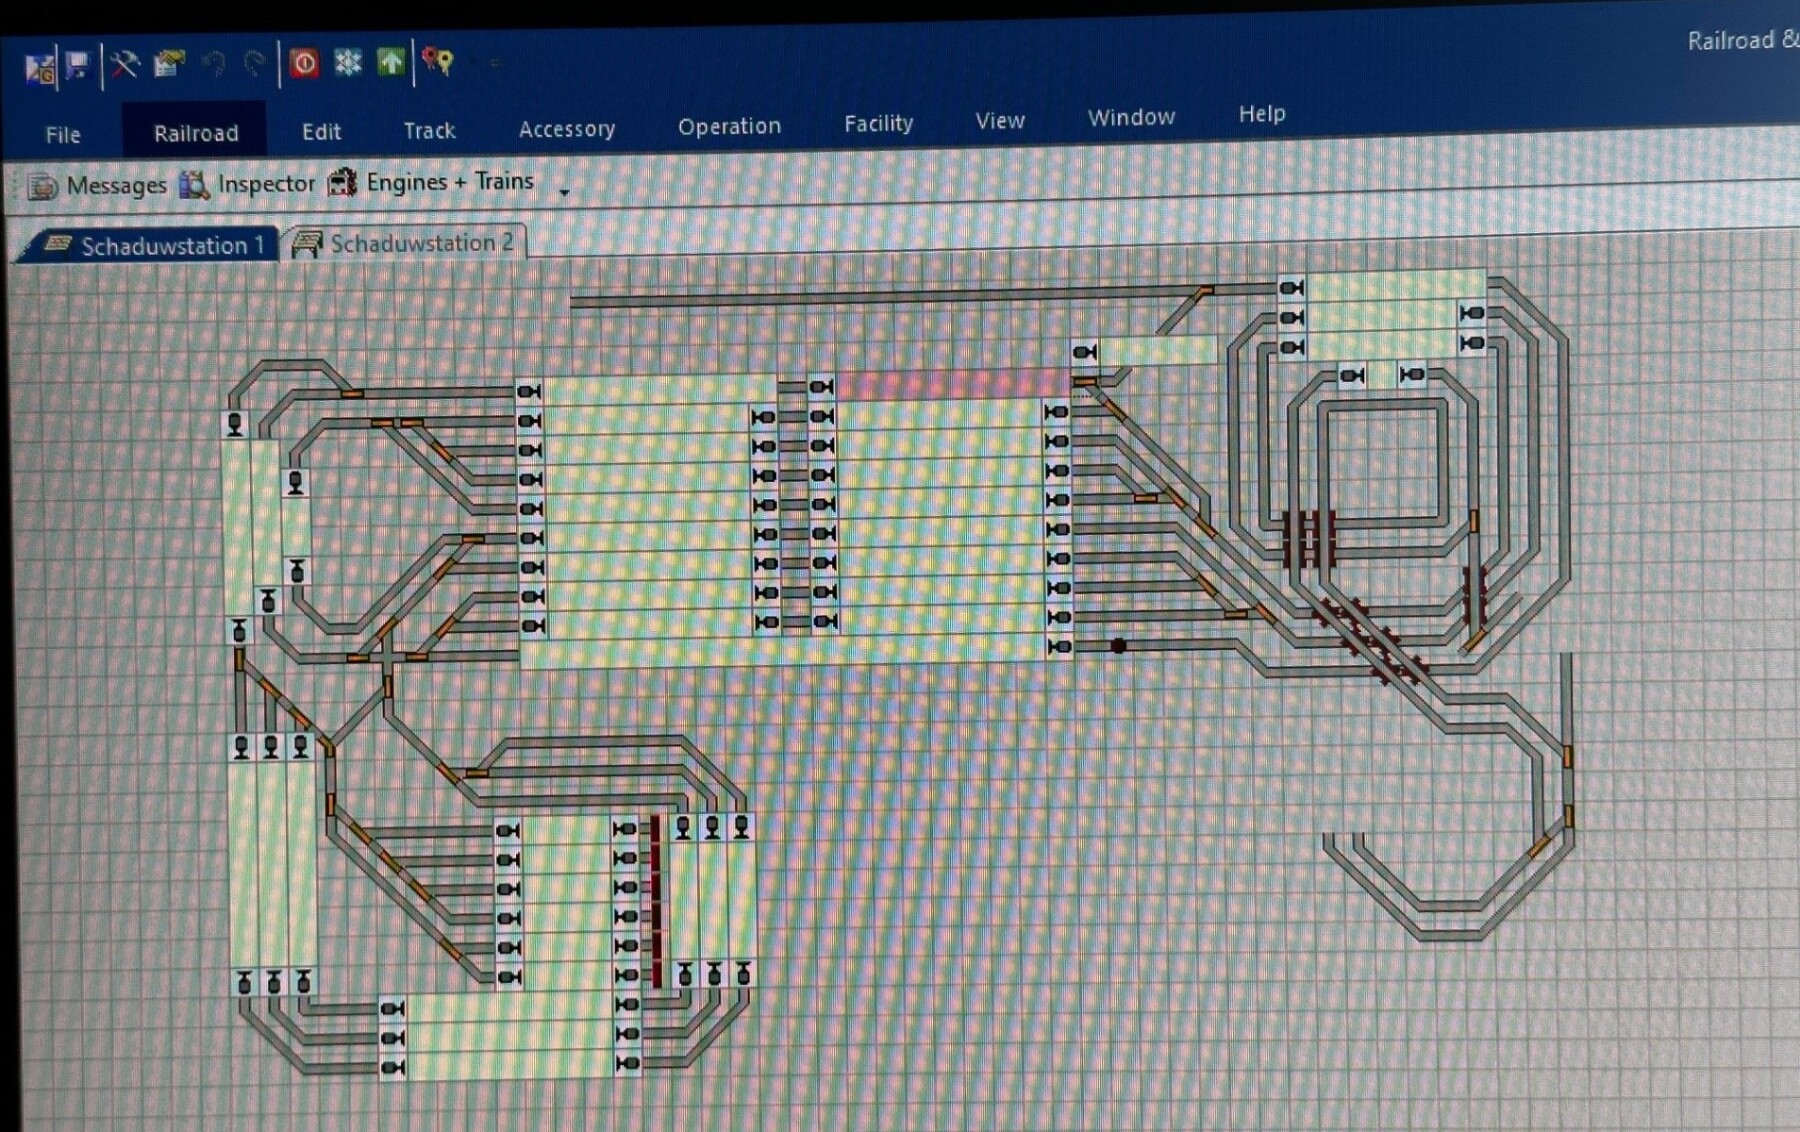The width and height of the screenshot is (1800, 1132).
Task: Click the Schaduwstation 2 tab's switchboard icon
Action: (307, 244)
